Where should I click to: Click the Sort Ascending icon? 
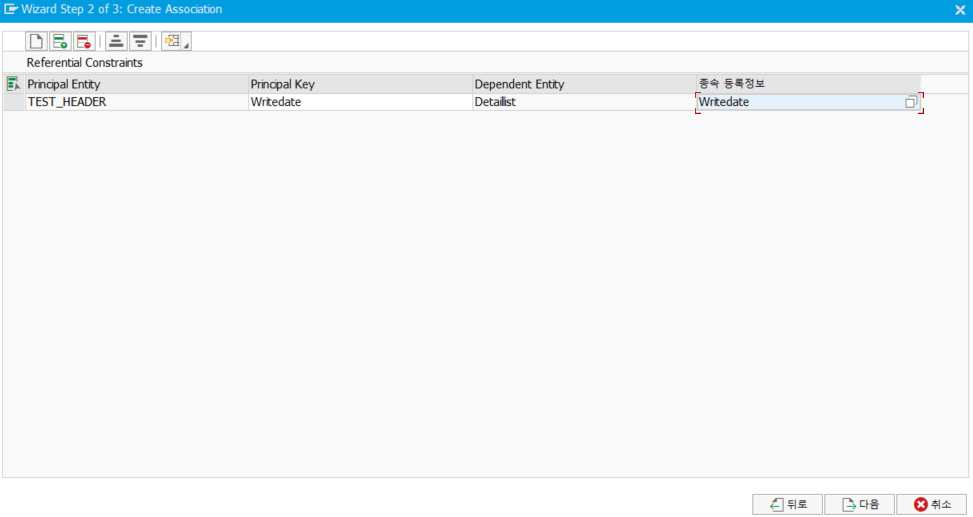pyautogui.click(x=116, y=42)
